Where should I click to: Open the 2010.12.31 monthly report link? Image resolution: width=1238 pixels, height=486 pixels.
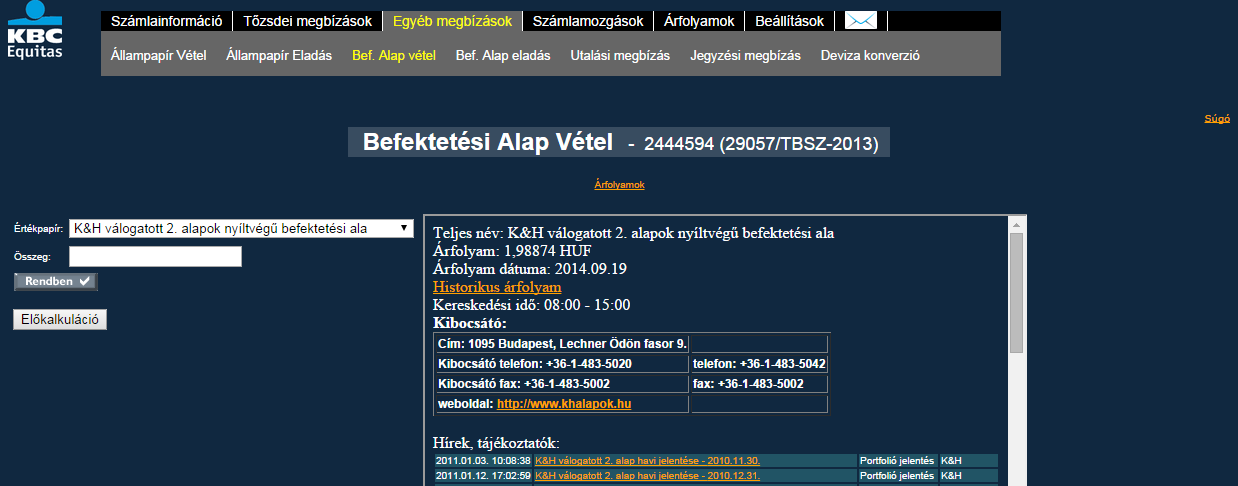pyautogui.click(x=647, y=476)
